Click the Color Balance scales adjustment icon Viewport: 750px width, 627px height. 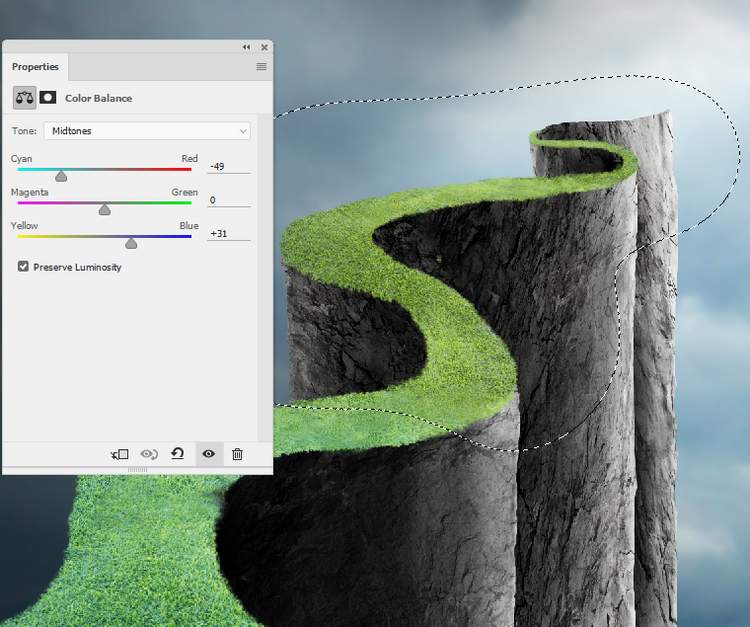click(24, 98)
